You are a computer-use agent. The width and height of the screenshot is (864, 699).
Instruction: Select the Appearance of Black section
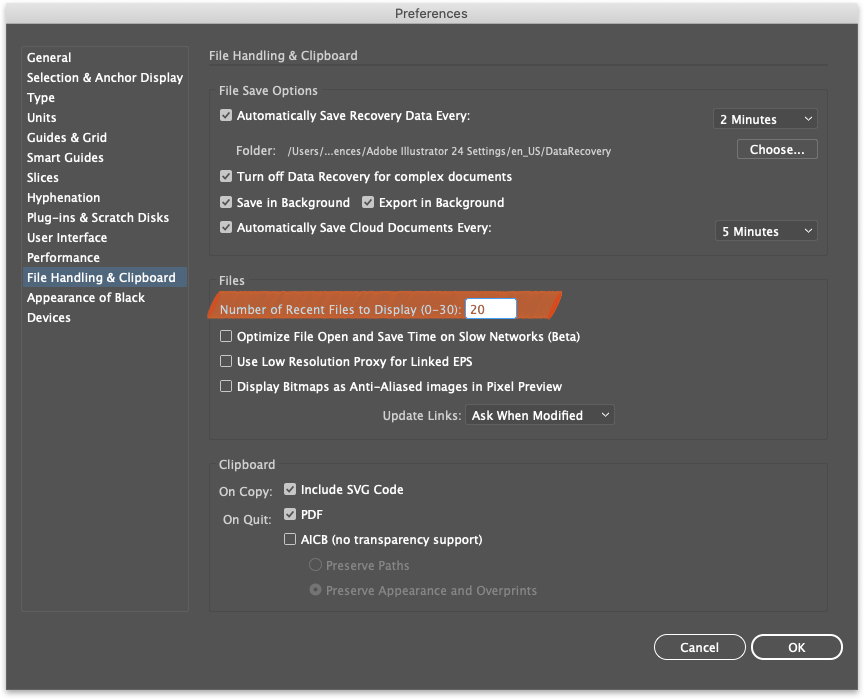click(x=85, y=297)
